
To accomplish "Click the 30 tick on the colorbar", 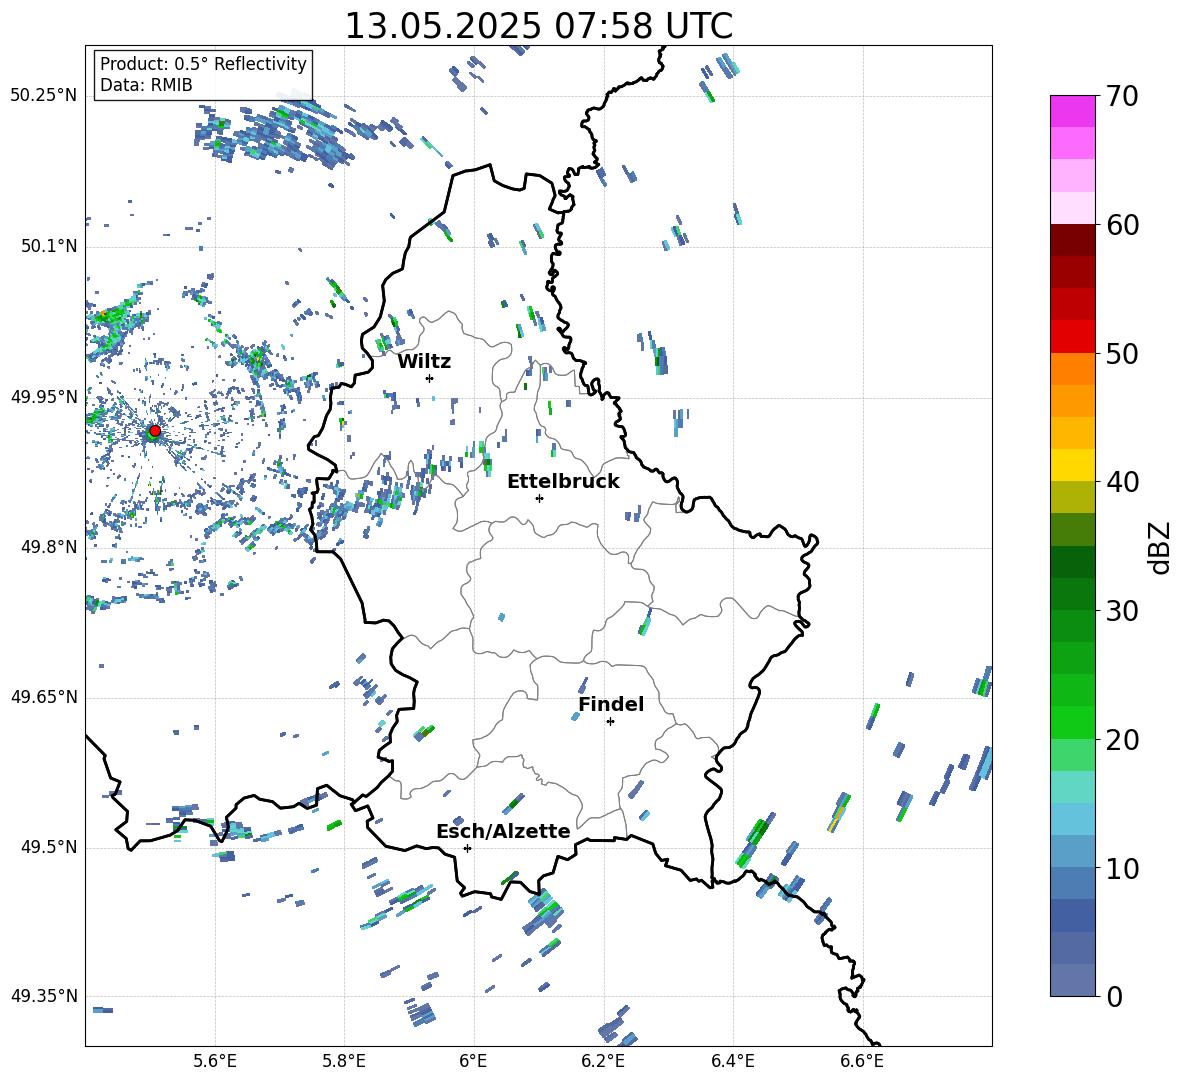I will click(x=1122, y=611).
